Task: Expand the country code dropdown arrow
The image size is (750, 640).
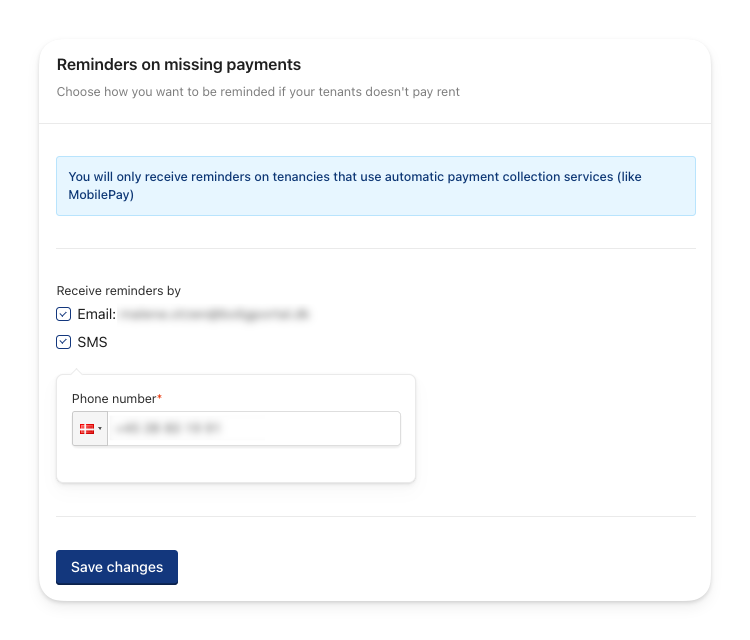Action: 100,429
